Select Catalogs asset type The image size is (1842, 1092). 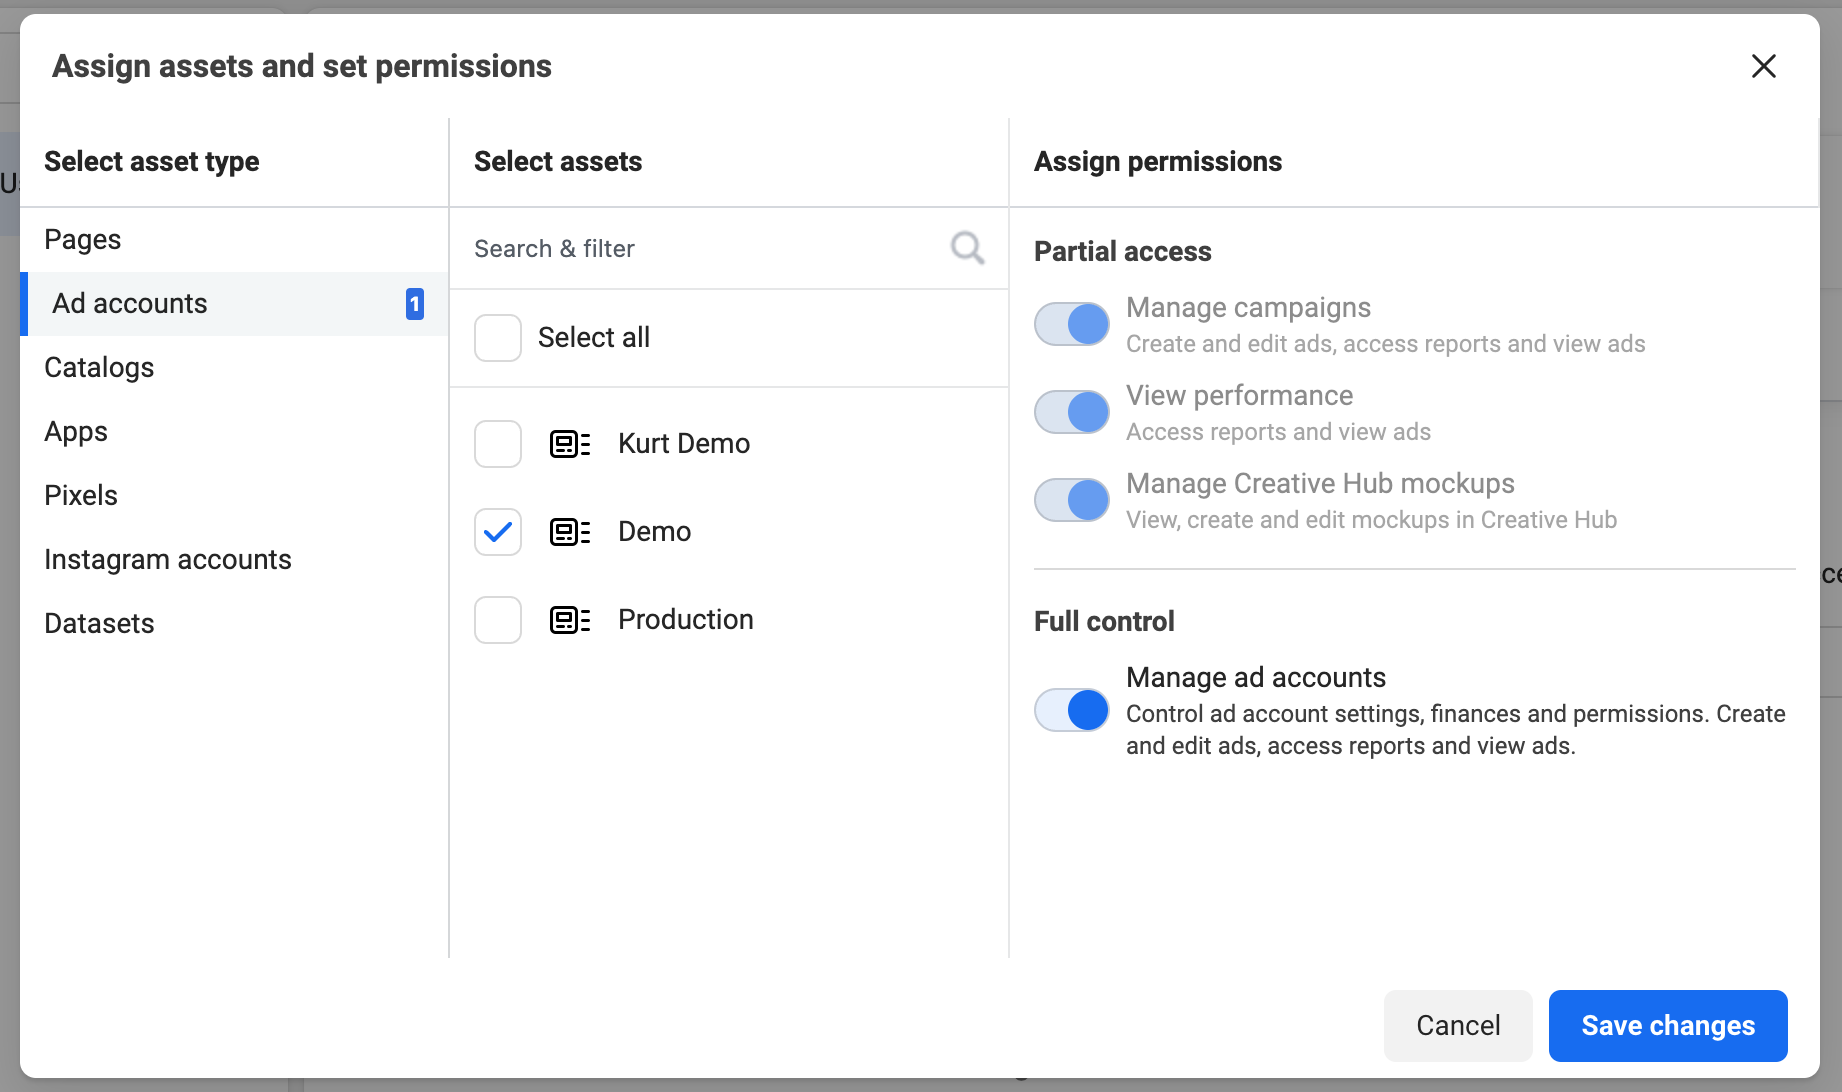pyautogui.click(x=99, y=368)
